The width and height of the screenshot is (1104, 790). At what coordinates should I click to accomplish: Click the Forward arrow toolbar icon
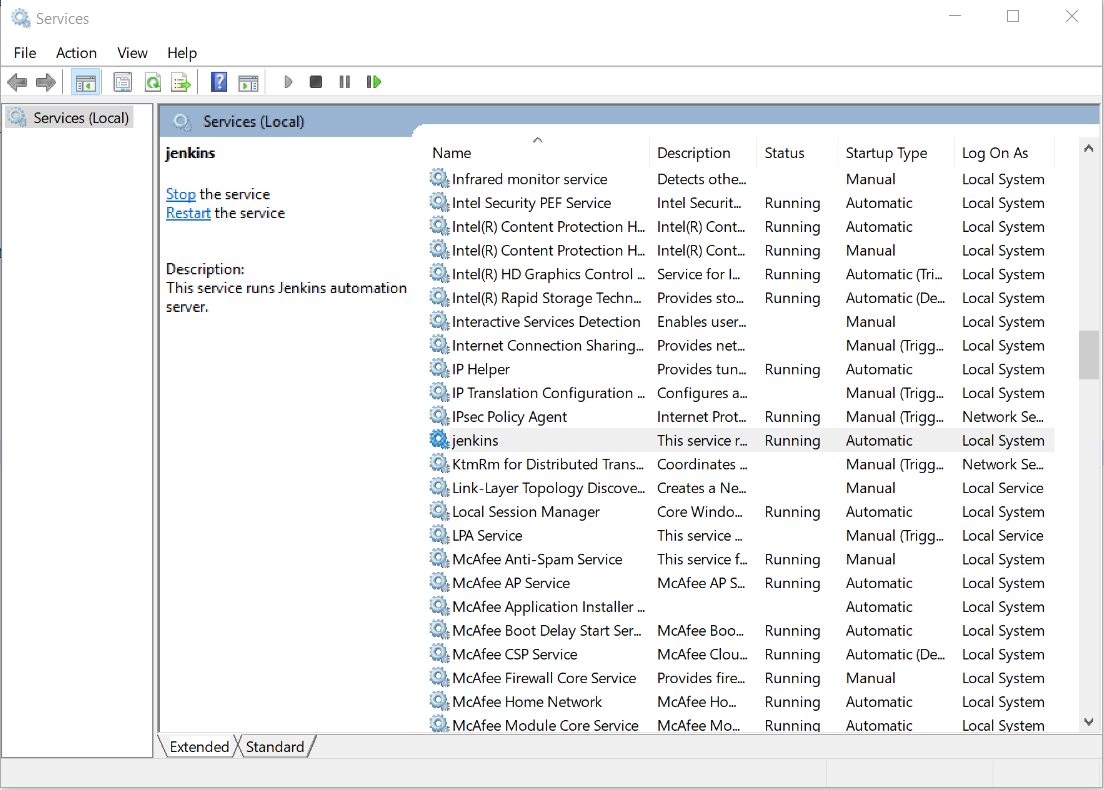tap(46, 82)
